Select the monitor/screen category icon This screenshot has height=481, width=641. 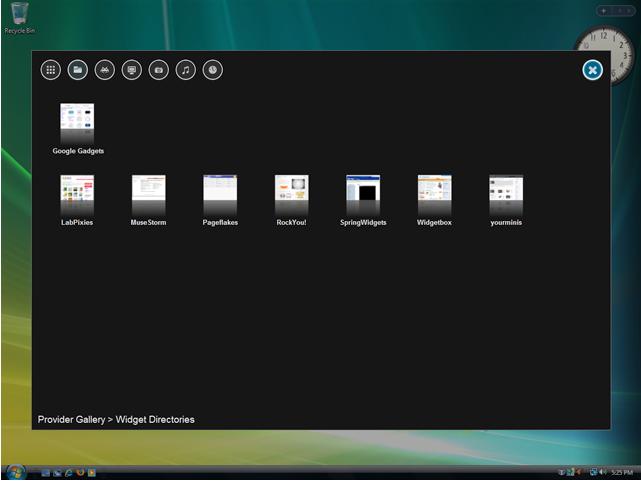click(x=132, y=70)
